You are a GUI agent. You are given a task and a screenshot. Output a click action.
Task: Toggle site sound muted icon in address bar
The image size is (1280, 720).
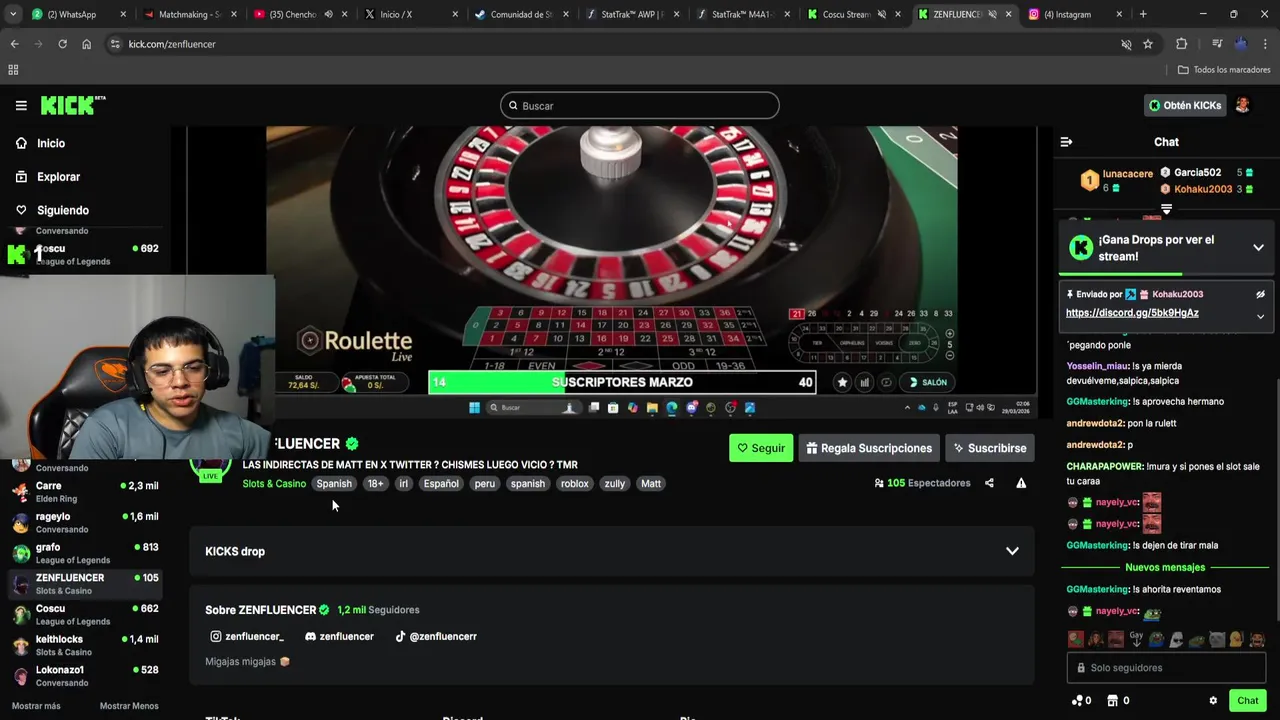point(1126,44)
